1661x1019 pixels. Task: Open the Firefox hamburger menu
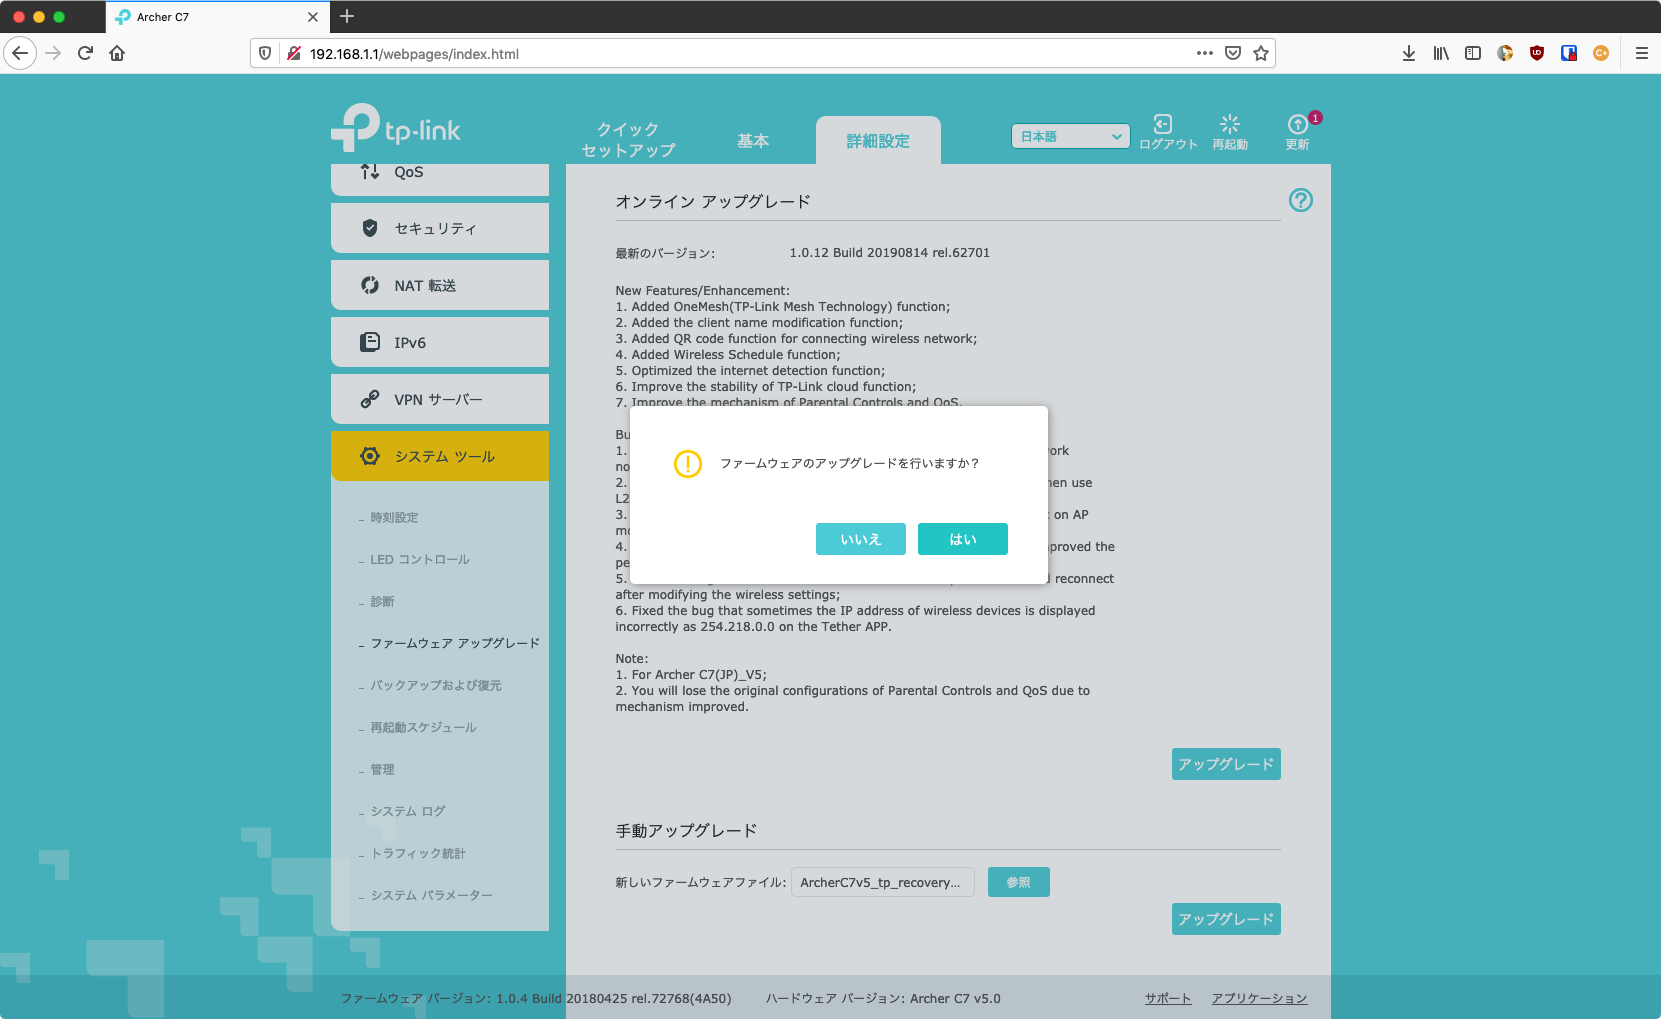coord(1641,53)
